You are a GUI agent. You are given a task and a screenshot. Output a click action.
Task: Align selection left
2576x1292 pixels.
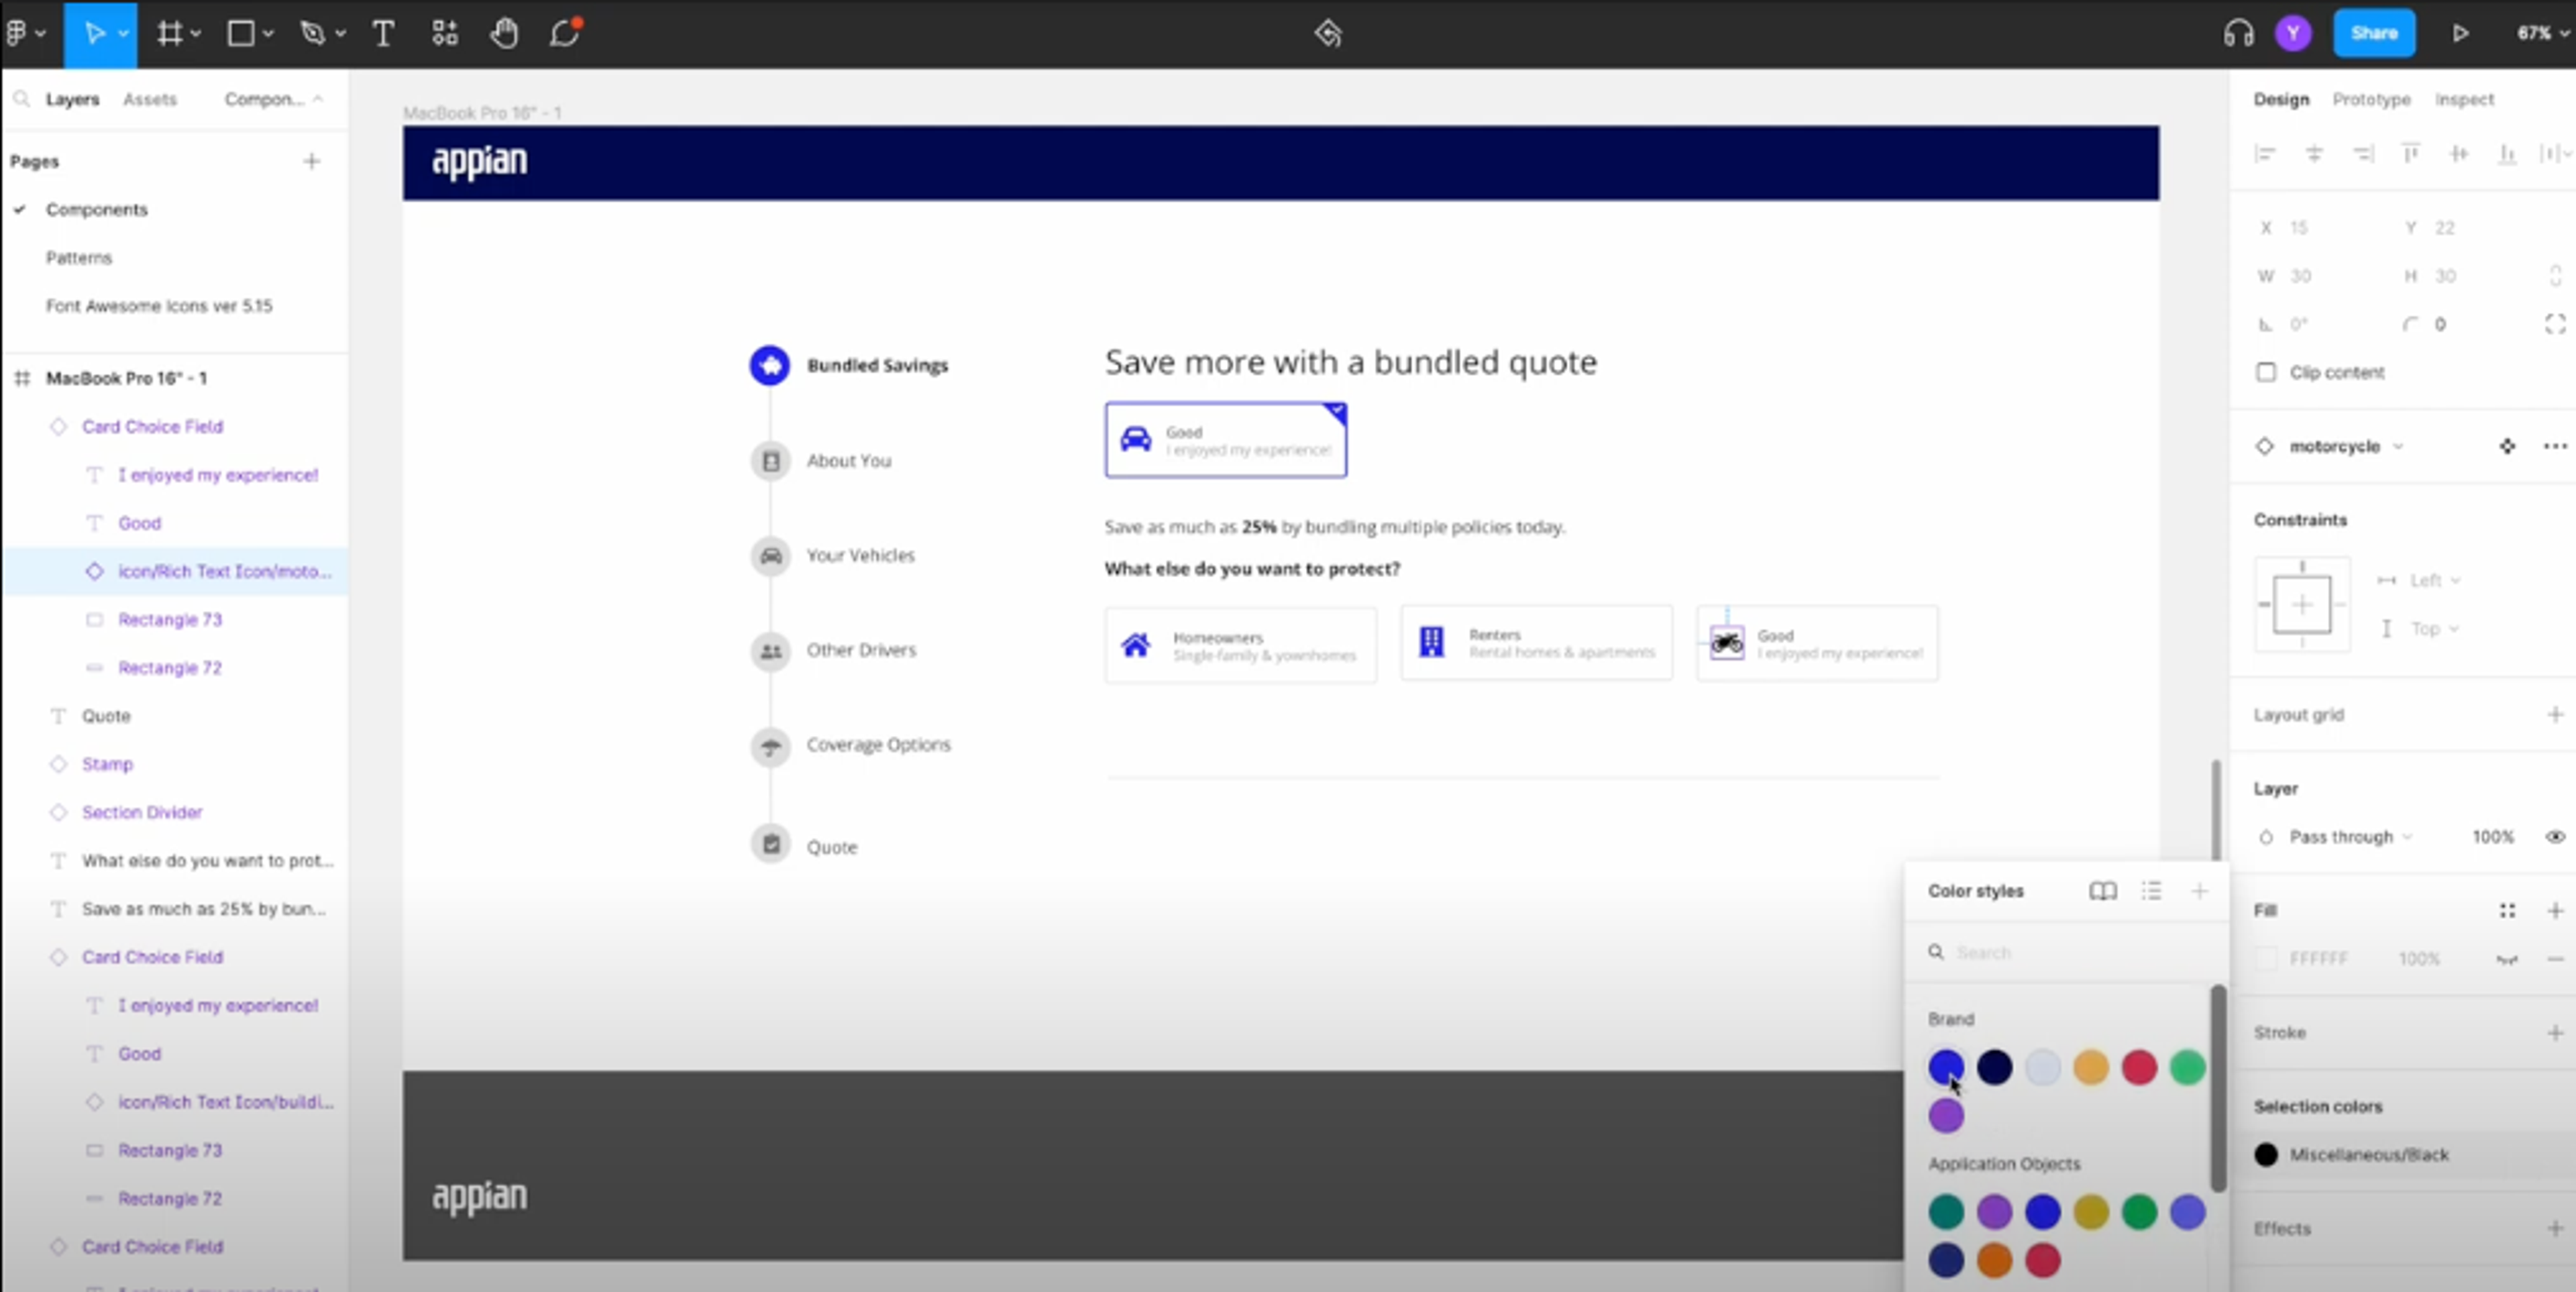point(2265,153)
